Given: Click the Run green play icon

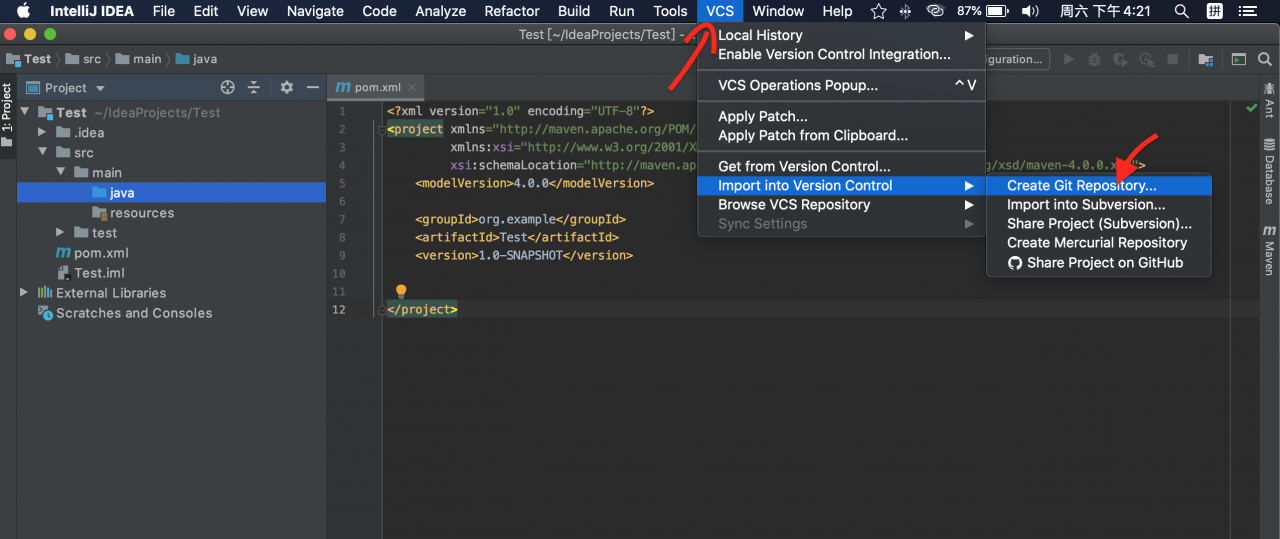Looking at the screenshot, I should pos(1069,59).
